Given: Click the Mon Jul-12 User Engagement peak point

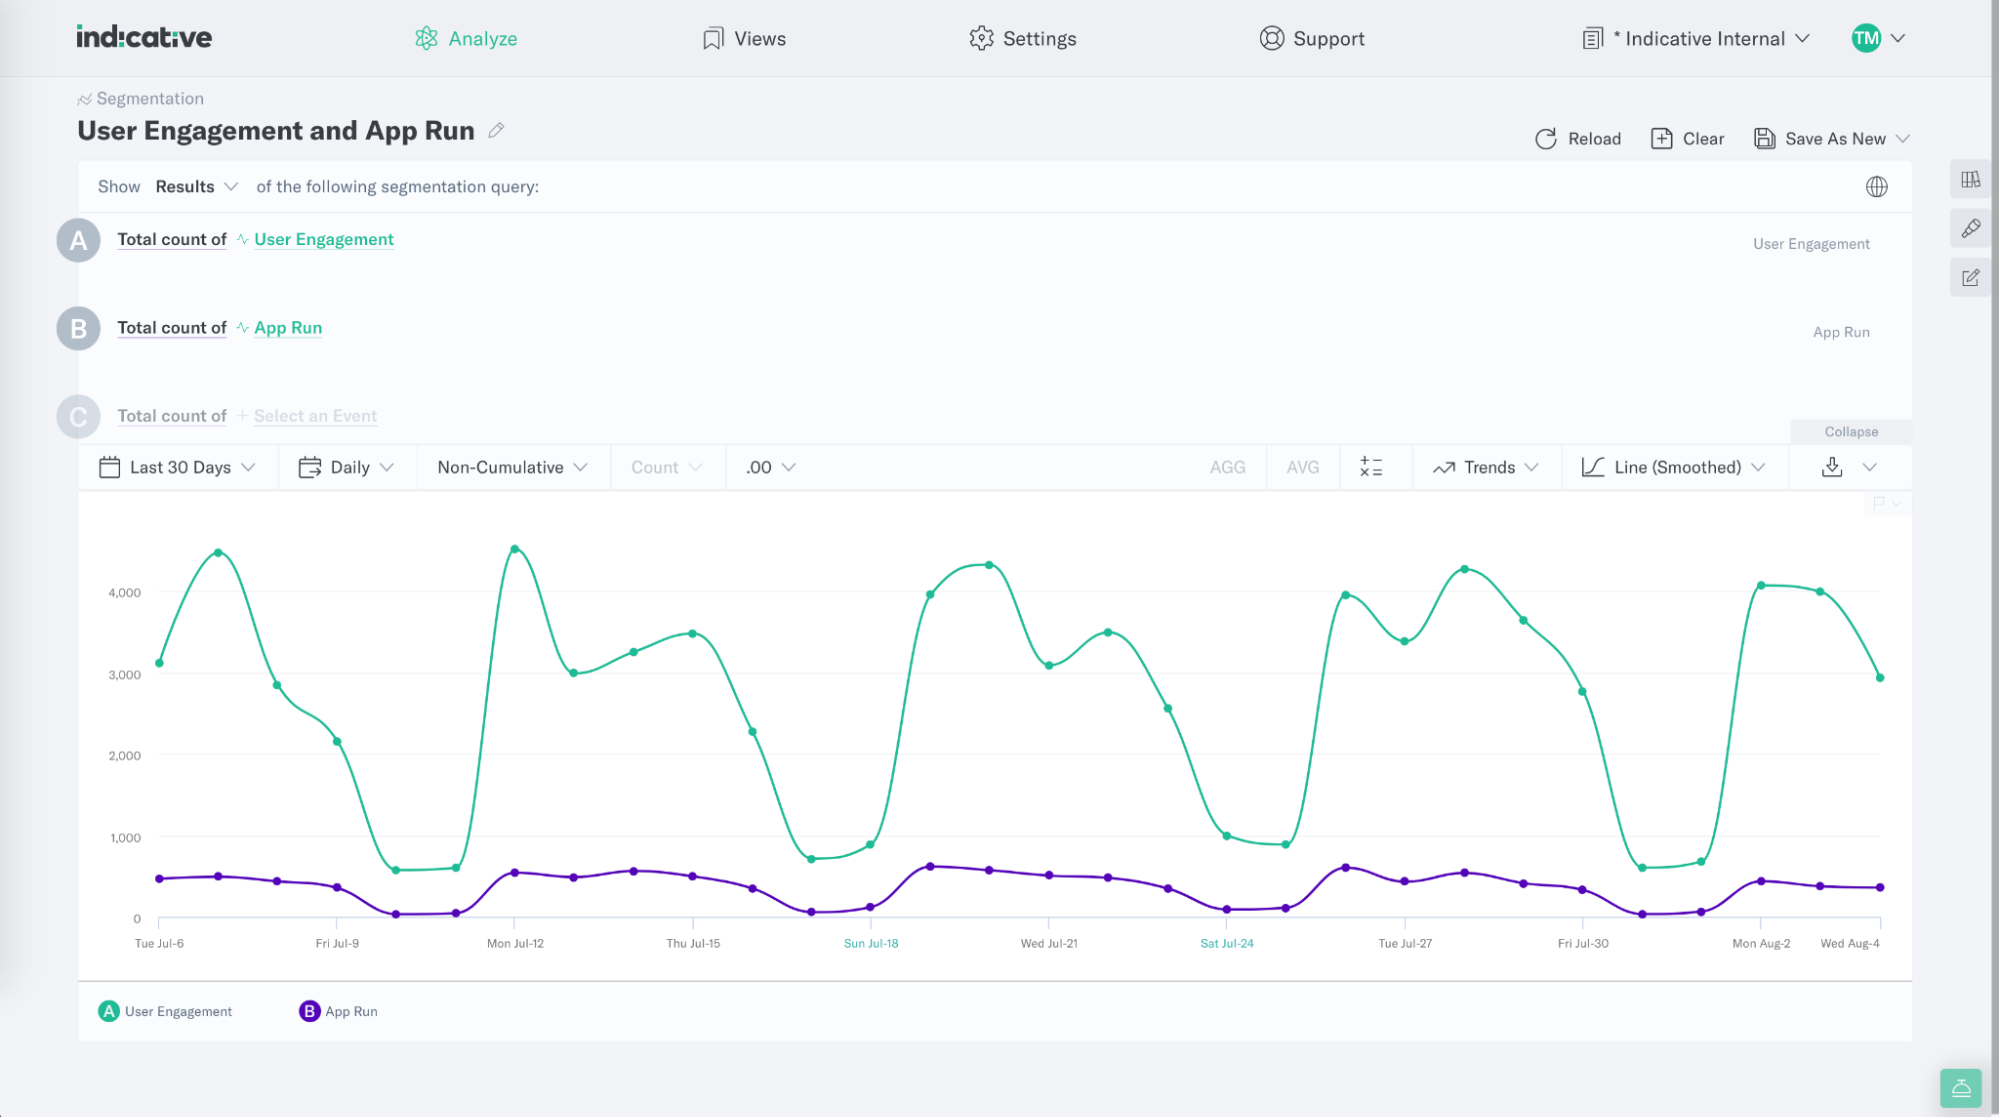Looking at the screenshot, I should (515, 549).
